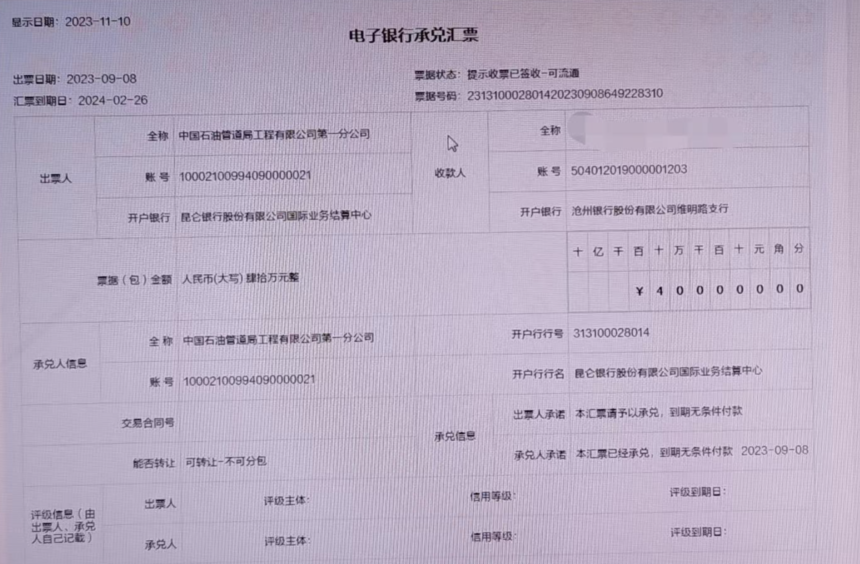Select 出票人 全称 中国石油管道局工程有限公司第一分公司
860x564 pixels.
pyautogui.click(x=274, y=134)
